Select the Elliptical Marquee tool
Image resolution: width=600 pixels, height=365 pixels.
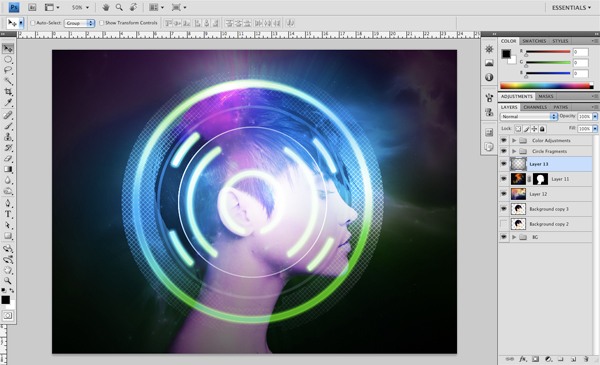[8, 60]
